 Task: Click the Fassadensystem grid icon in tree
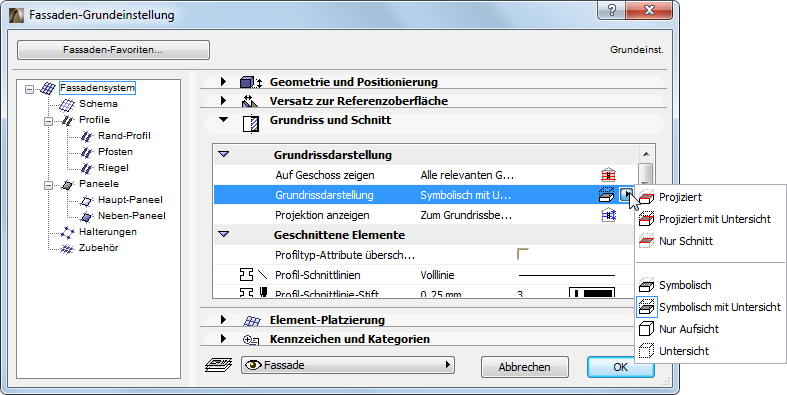(48, 88)
